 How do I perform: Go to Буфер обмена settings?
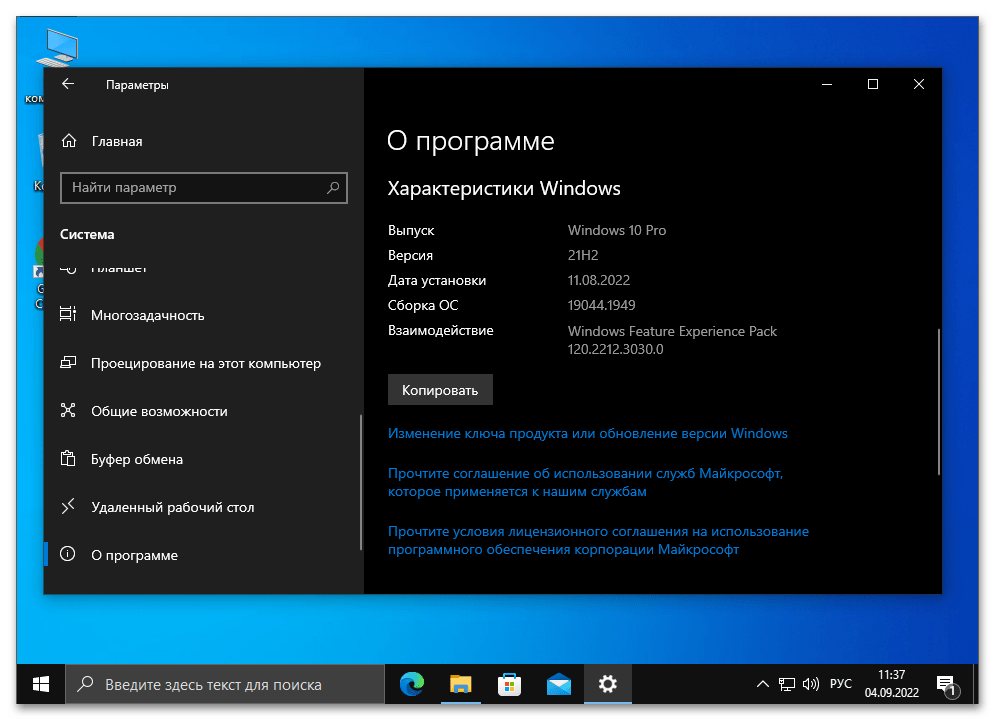[x=136, y=459]
